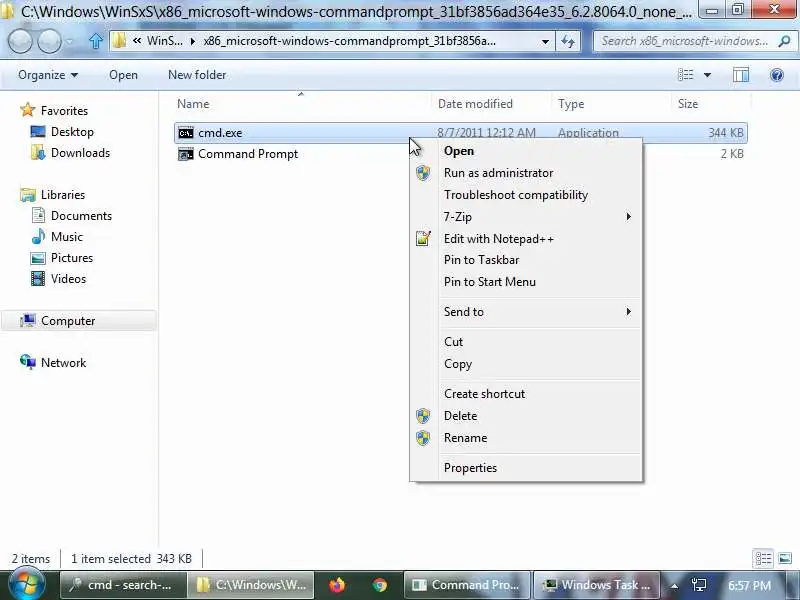The image size is (800, 600).
Task: Open the address bar history dropdown arrow
Action: pos(545,41)
